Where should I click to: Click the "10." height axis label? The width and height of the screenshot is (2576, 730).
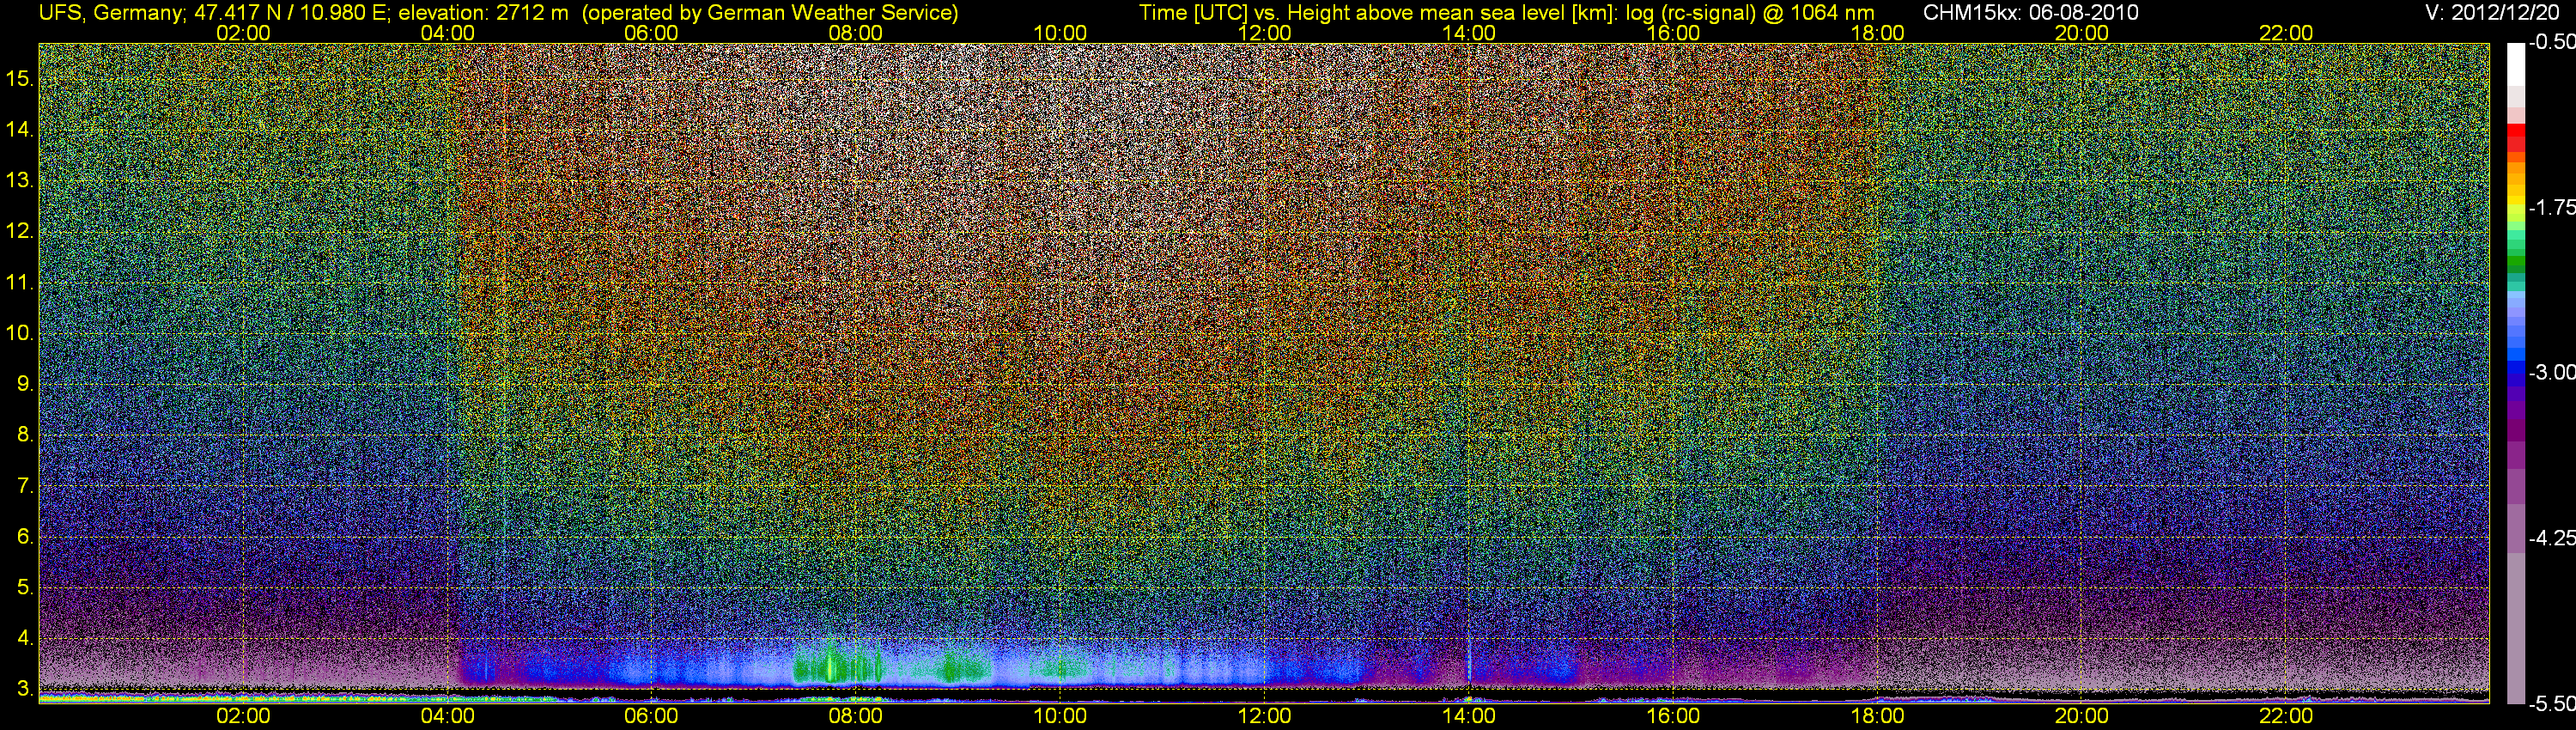tap(20, 334)
